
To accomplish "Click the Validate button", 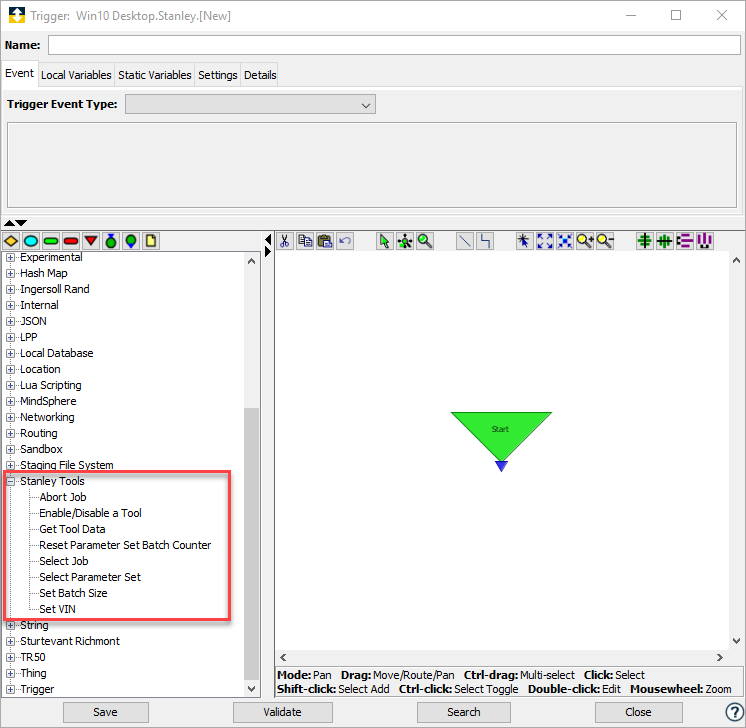I will pyautogui.click(x=283, y=712).
